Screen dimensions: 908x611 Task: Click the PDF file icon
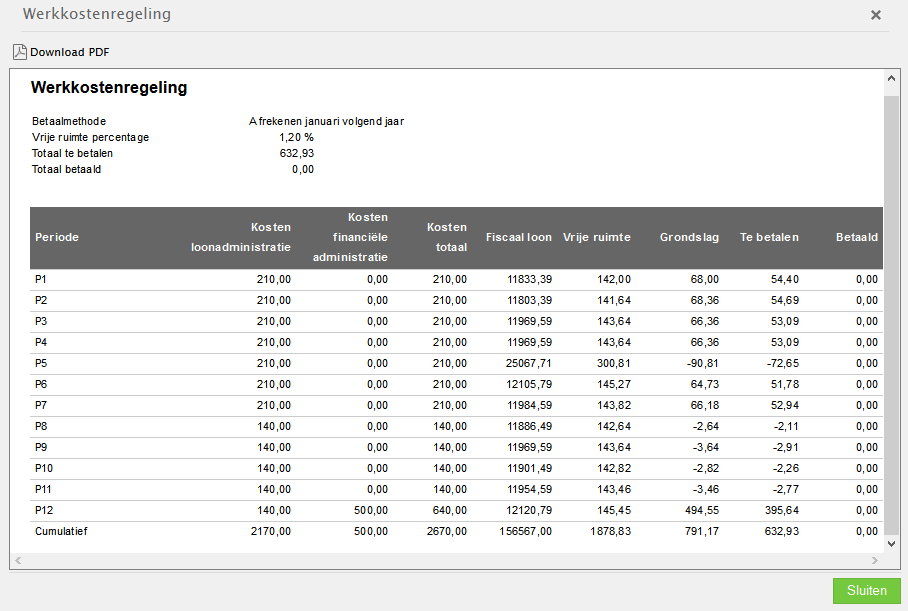[19, 52]
